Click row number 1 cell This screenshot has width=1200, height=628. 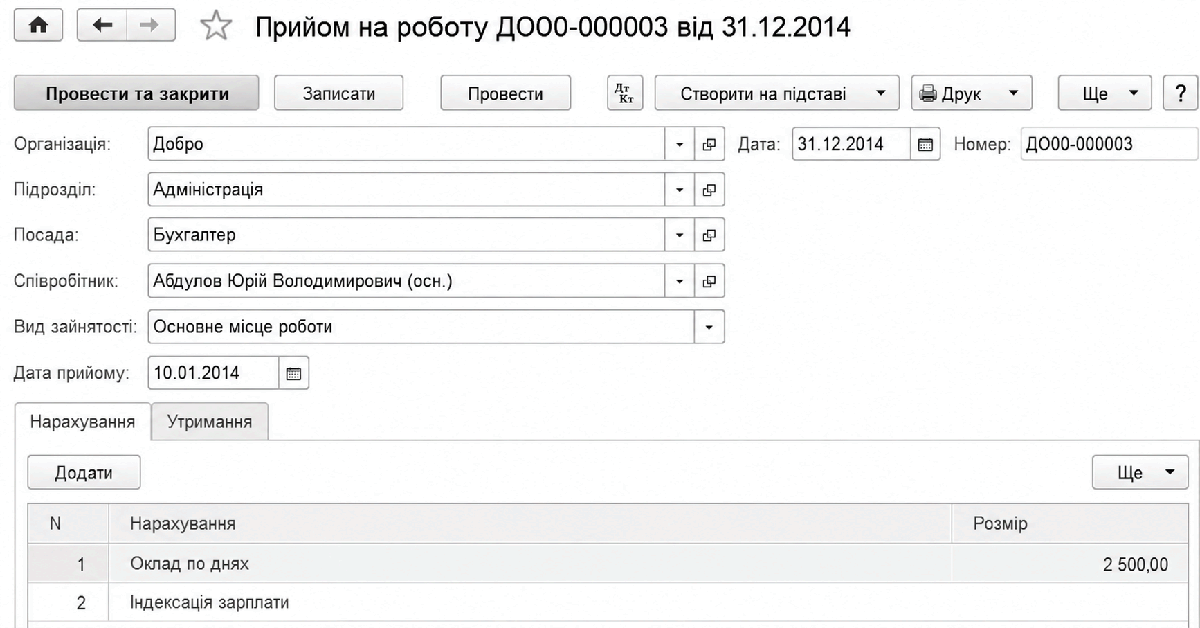[x=67, y=564]
